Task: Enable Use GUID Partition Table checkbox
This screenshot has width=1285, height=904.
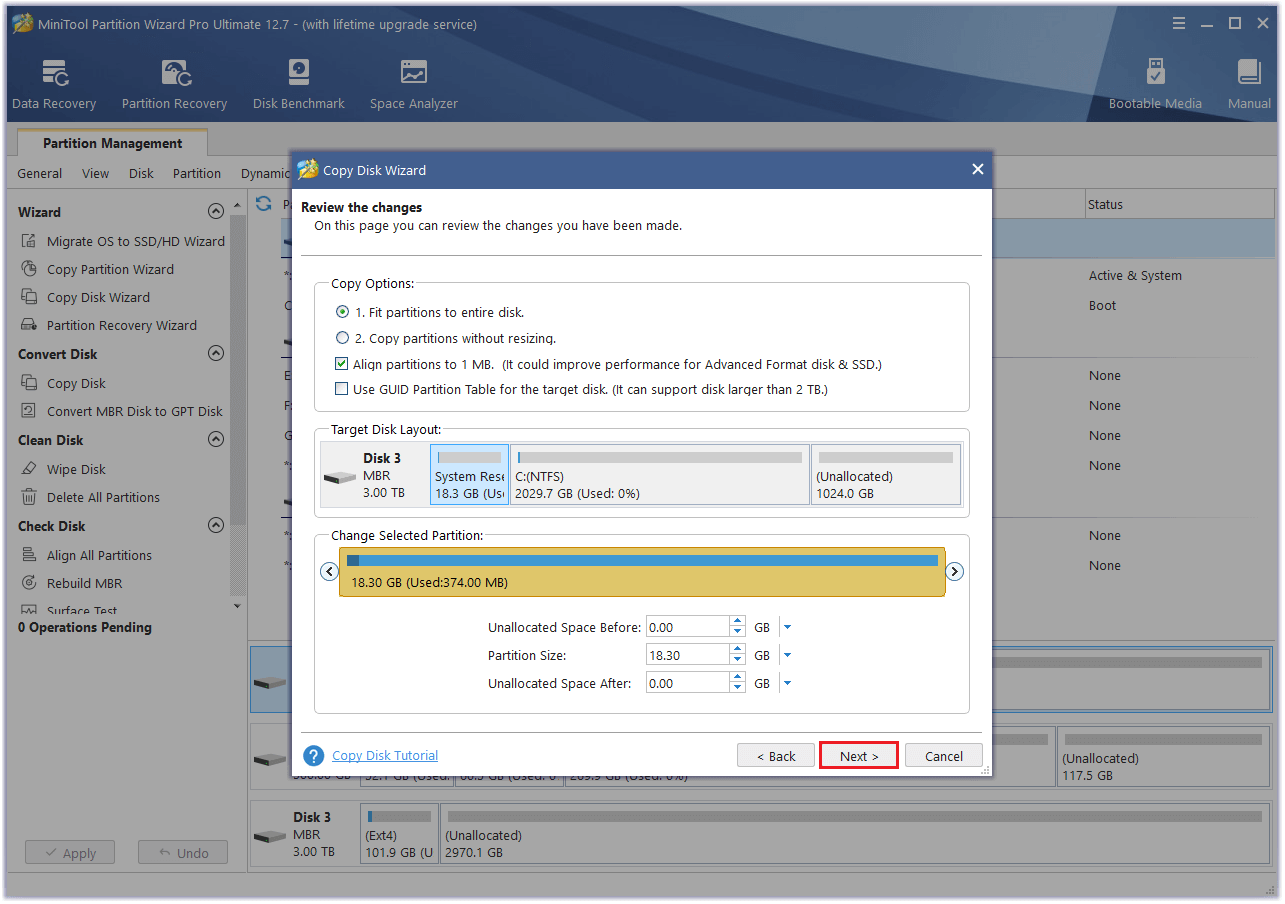Action: click(x=342, y=389)
